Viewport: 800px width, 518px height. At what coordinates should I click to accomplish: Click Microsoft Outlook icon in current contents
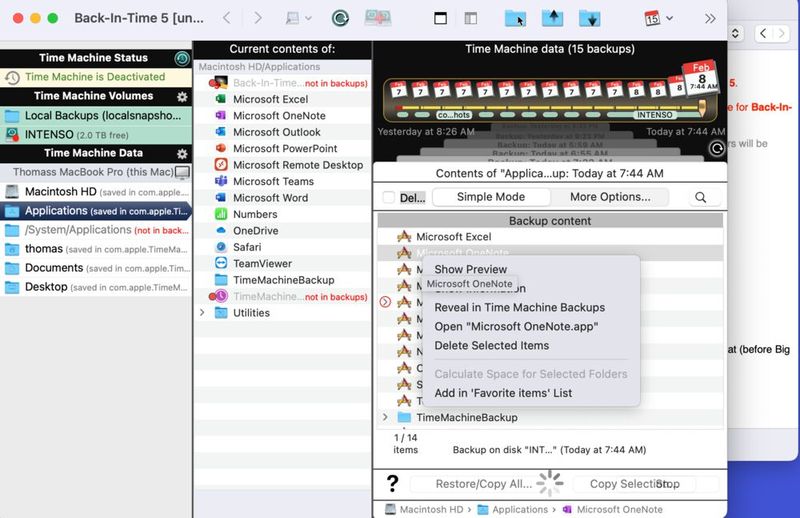pyautogui.click(x=221, y=132)
